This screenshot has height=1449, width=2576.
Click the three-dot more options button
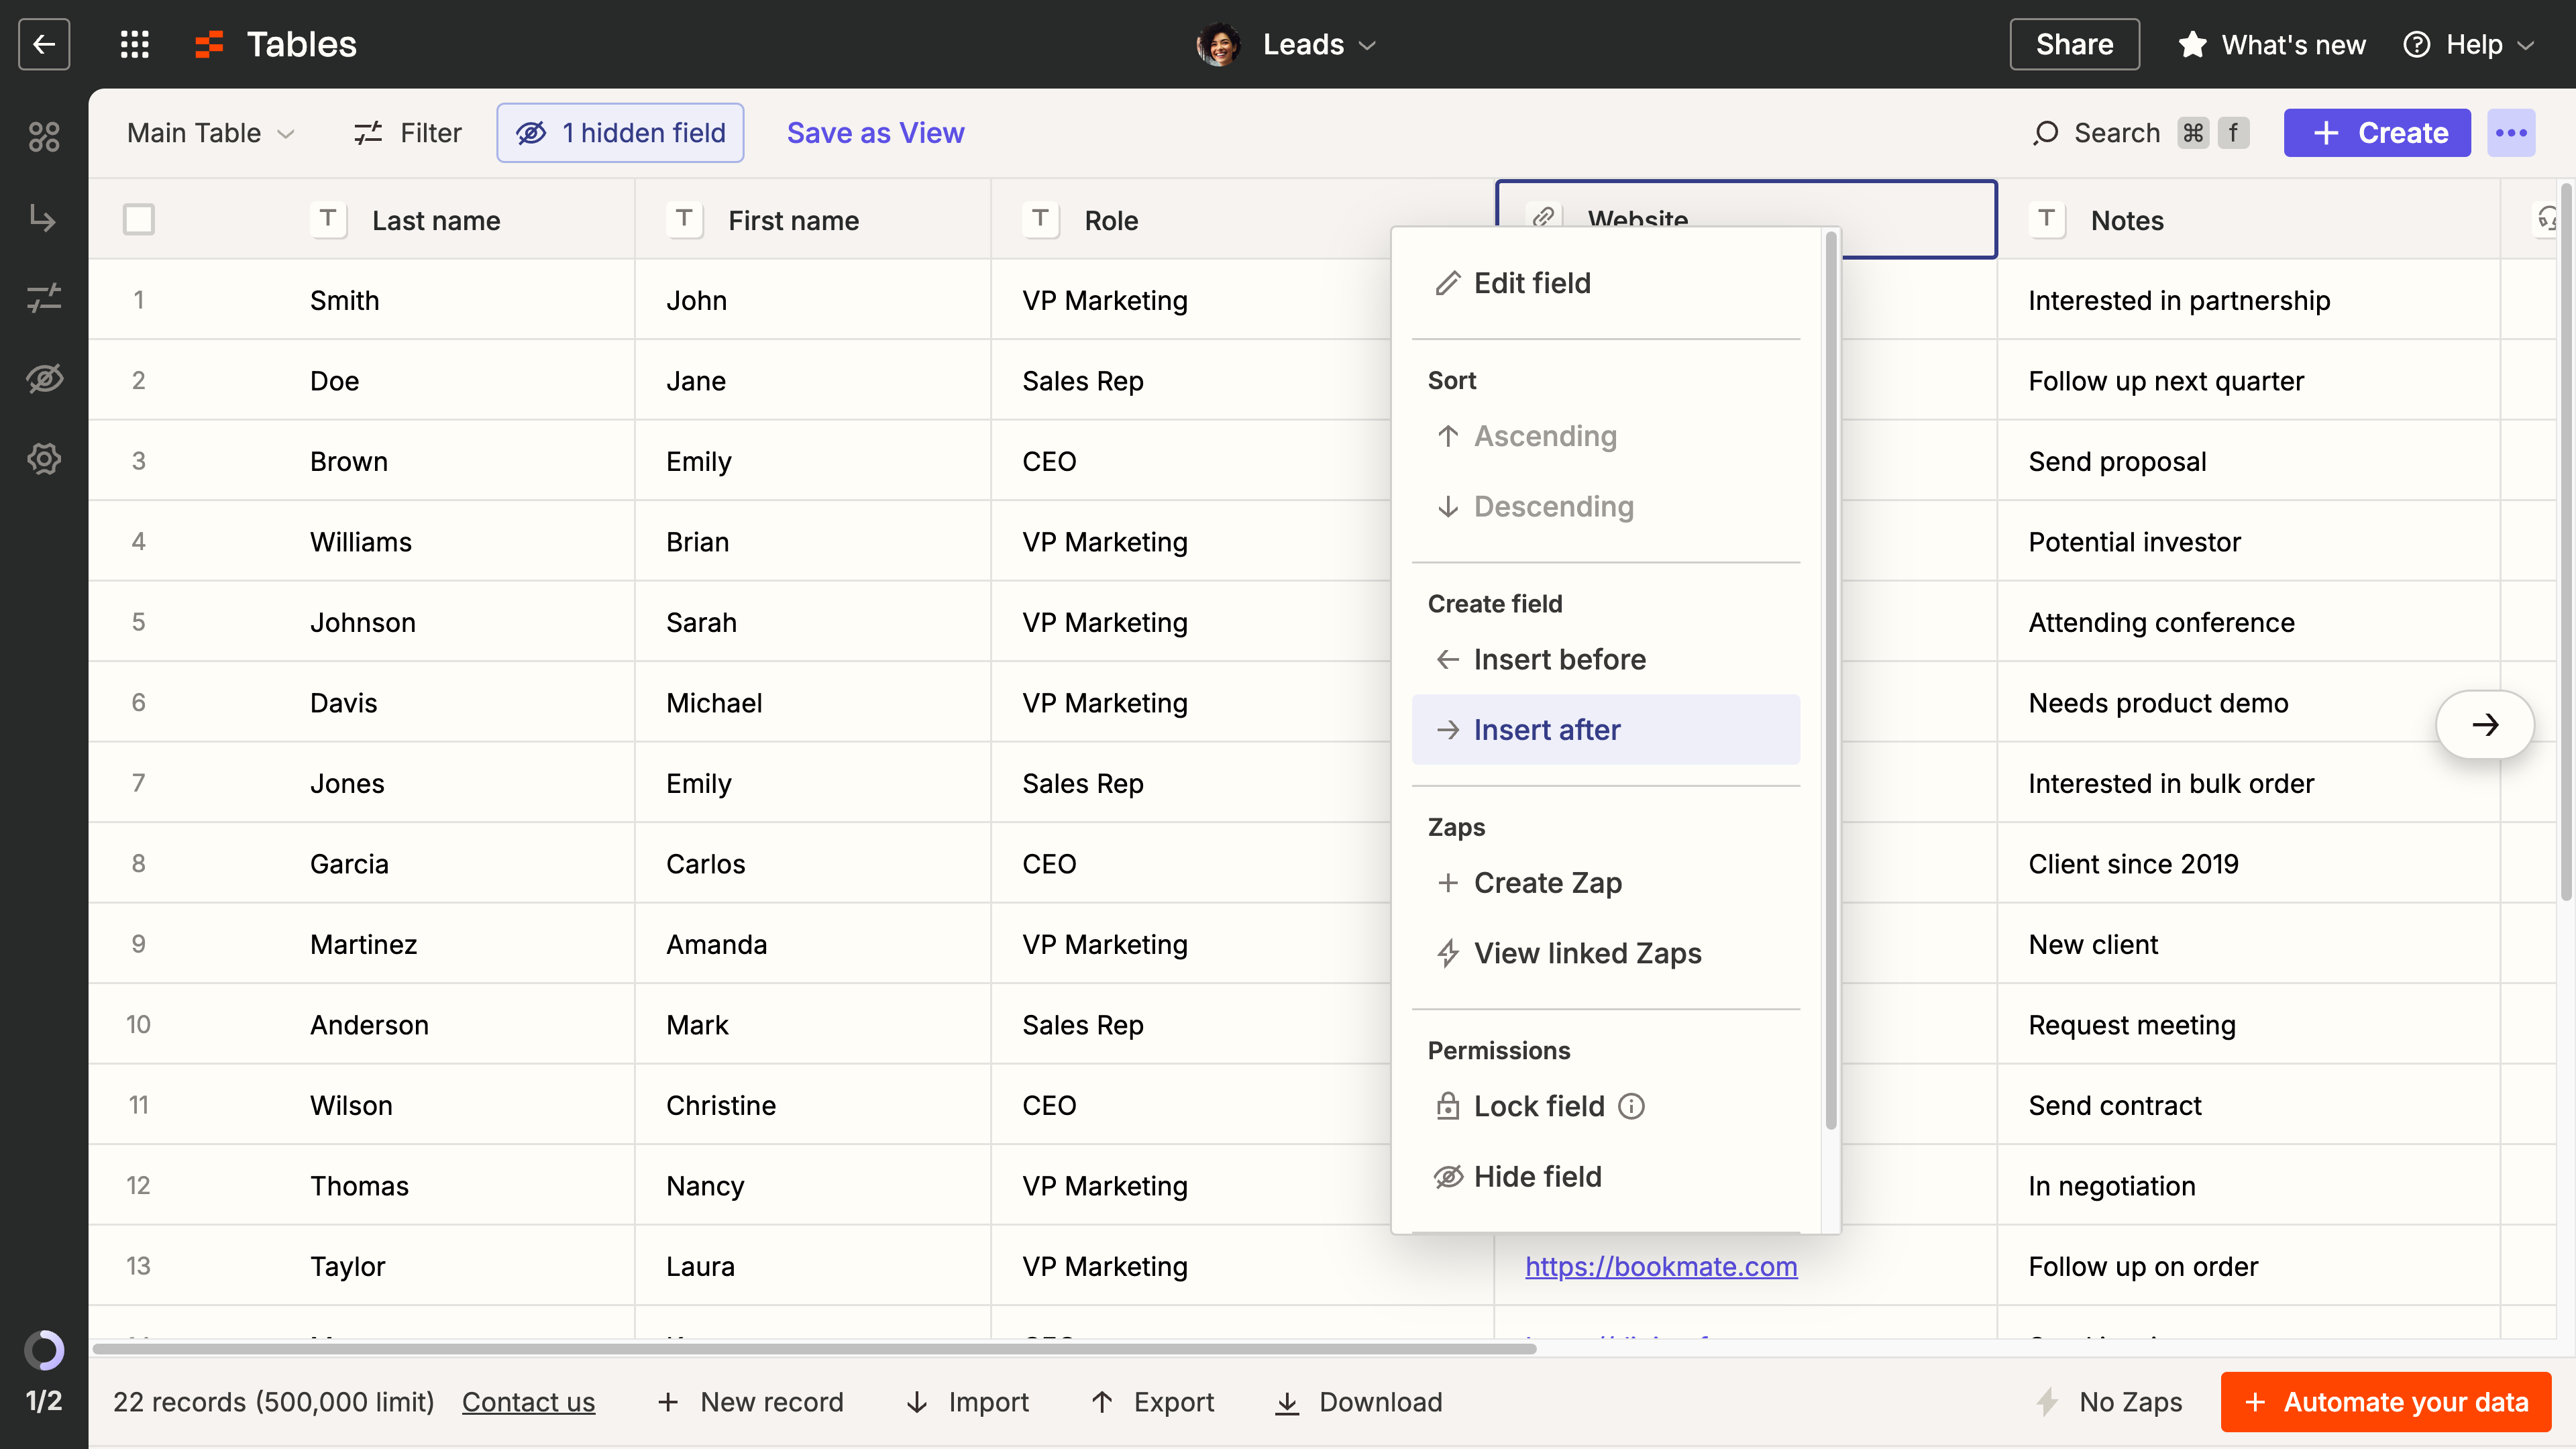[2511, 133]
